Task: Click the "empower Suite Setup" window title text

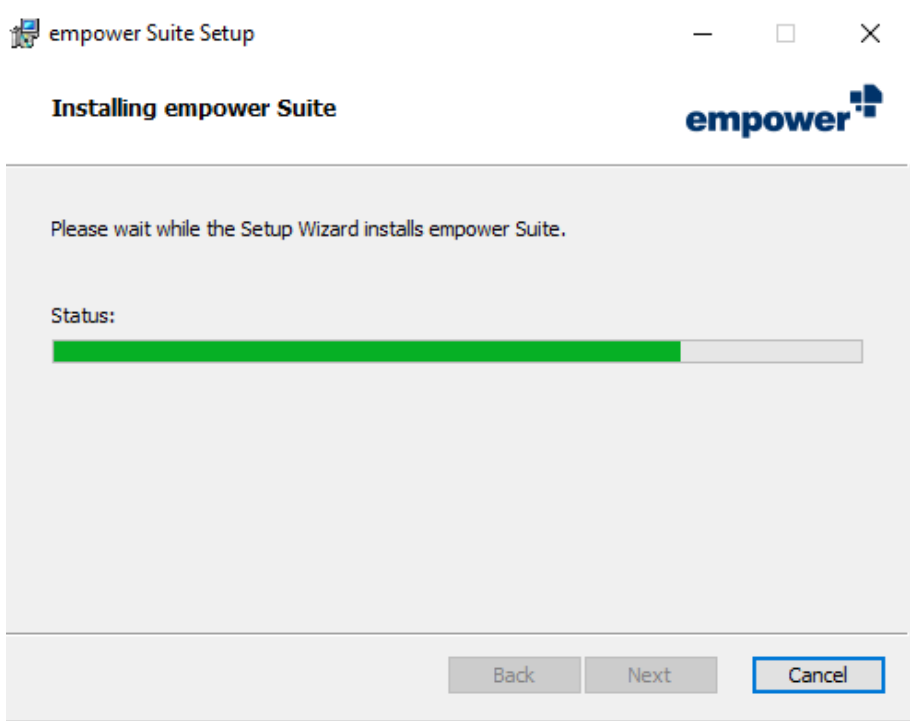Action: coord(151,34)
